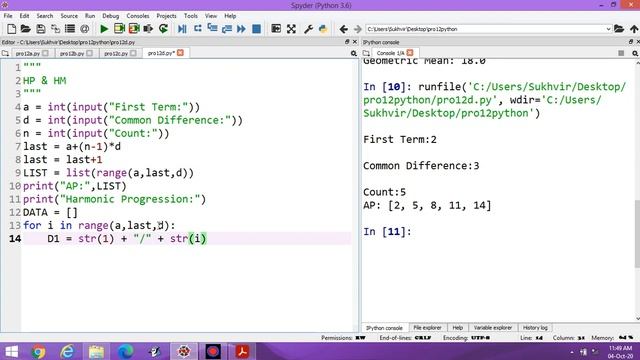The width and height of the screenshot is (640, 360).
Task: Toggle fullscreen mode icon
Action: tap(291, 29)
